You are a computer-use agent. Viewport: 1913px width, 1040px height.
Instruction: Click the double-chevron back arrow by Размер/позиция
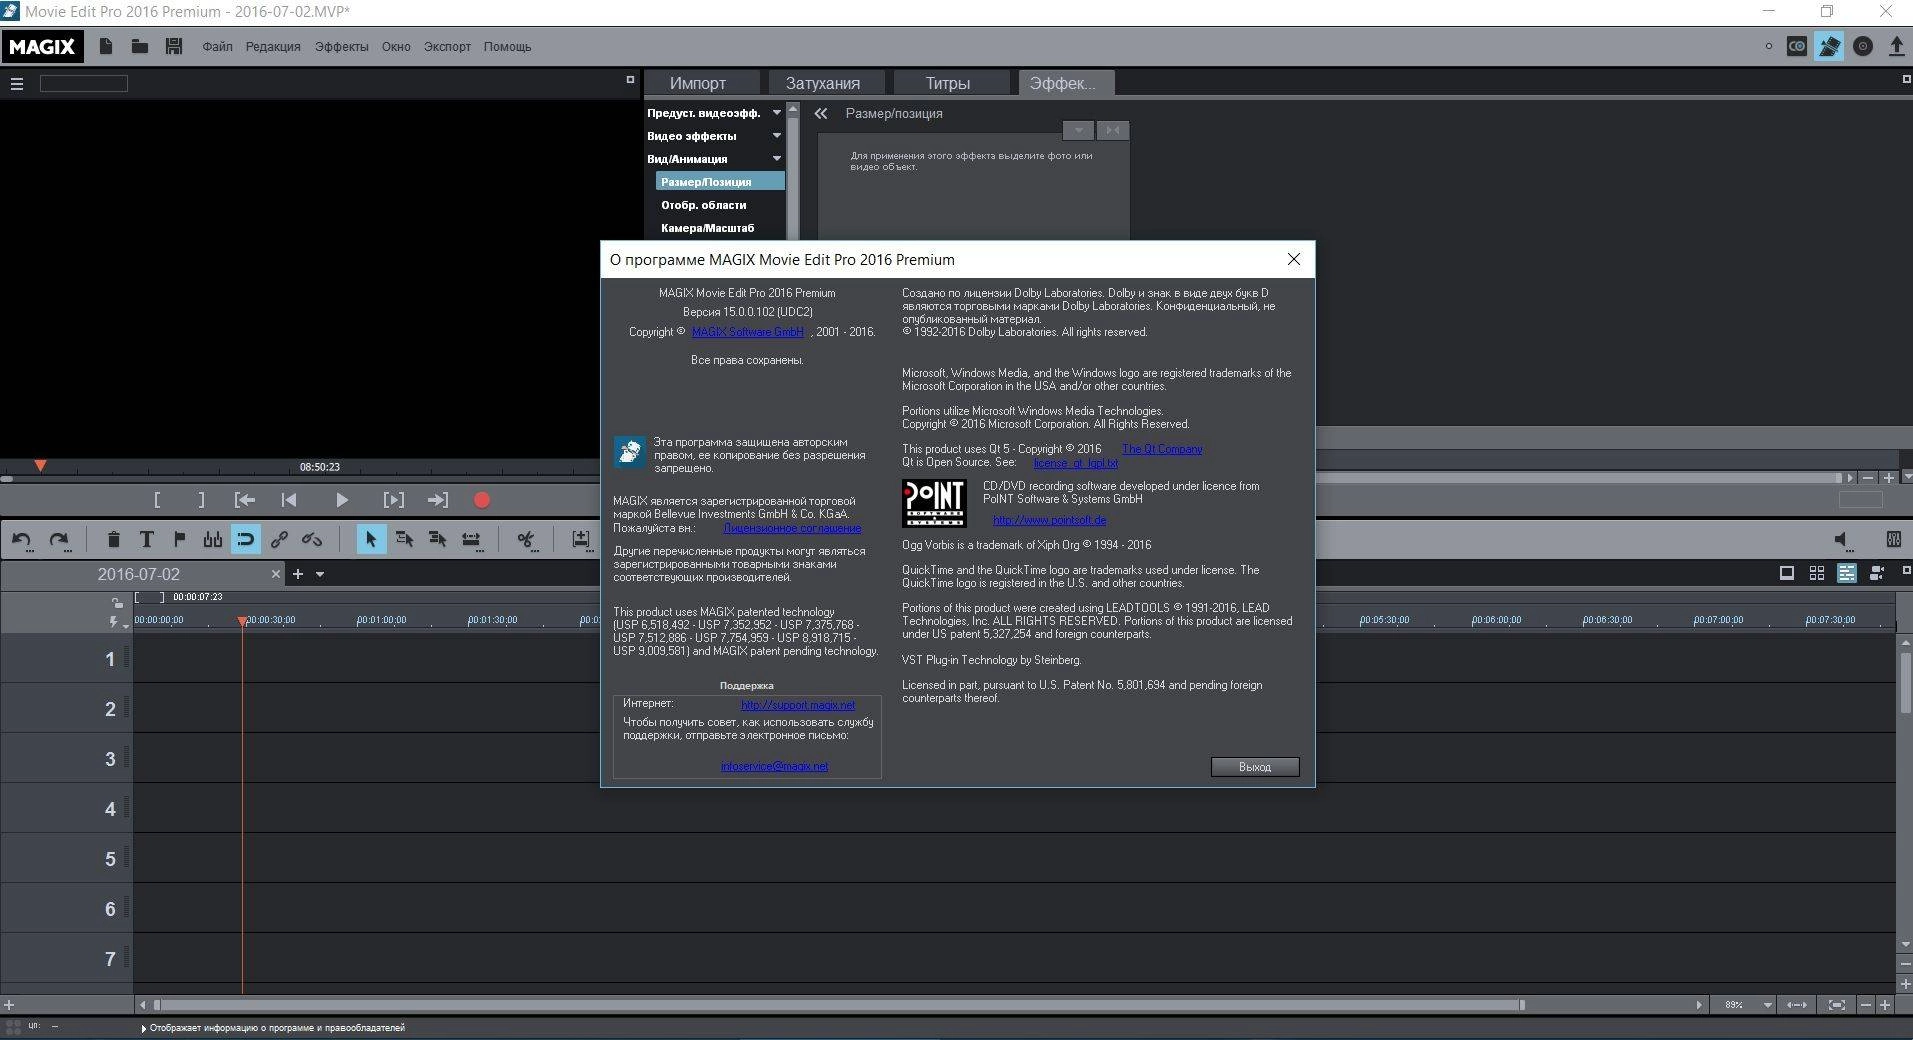point(821,114)
